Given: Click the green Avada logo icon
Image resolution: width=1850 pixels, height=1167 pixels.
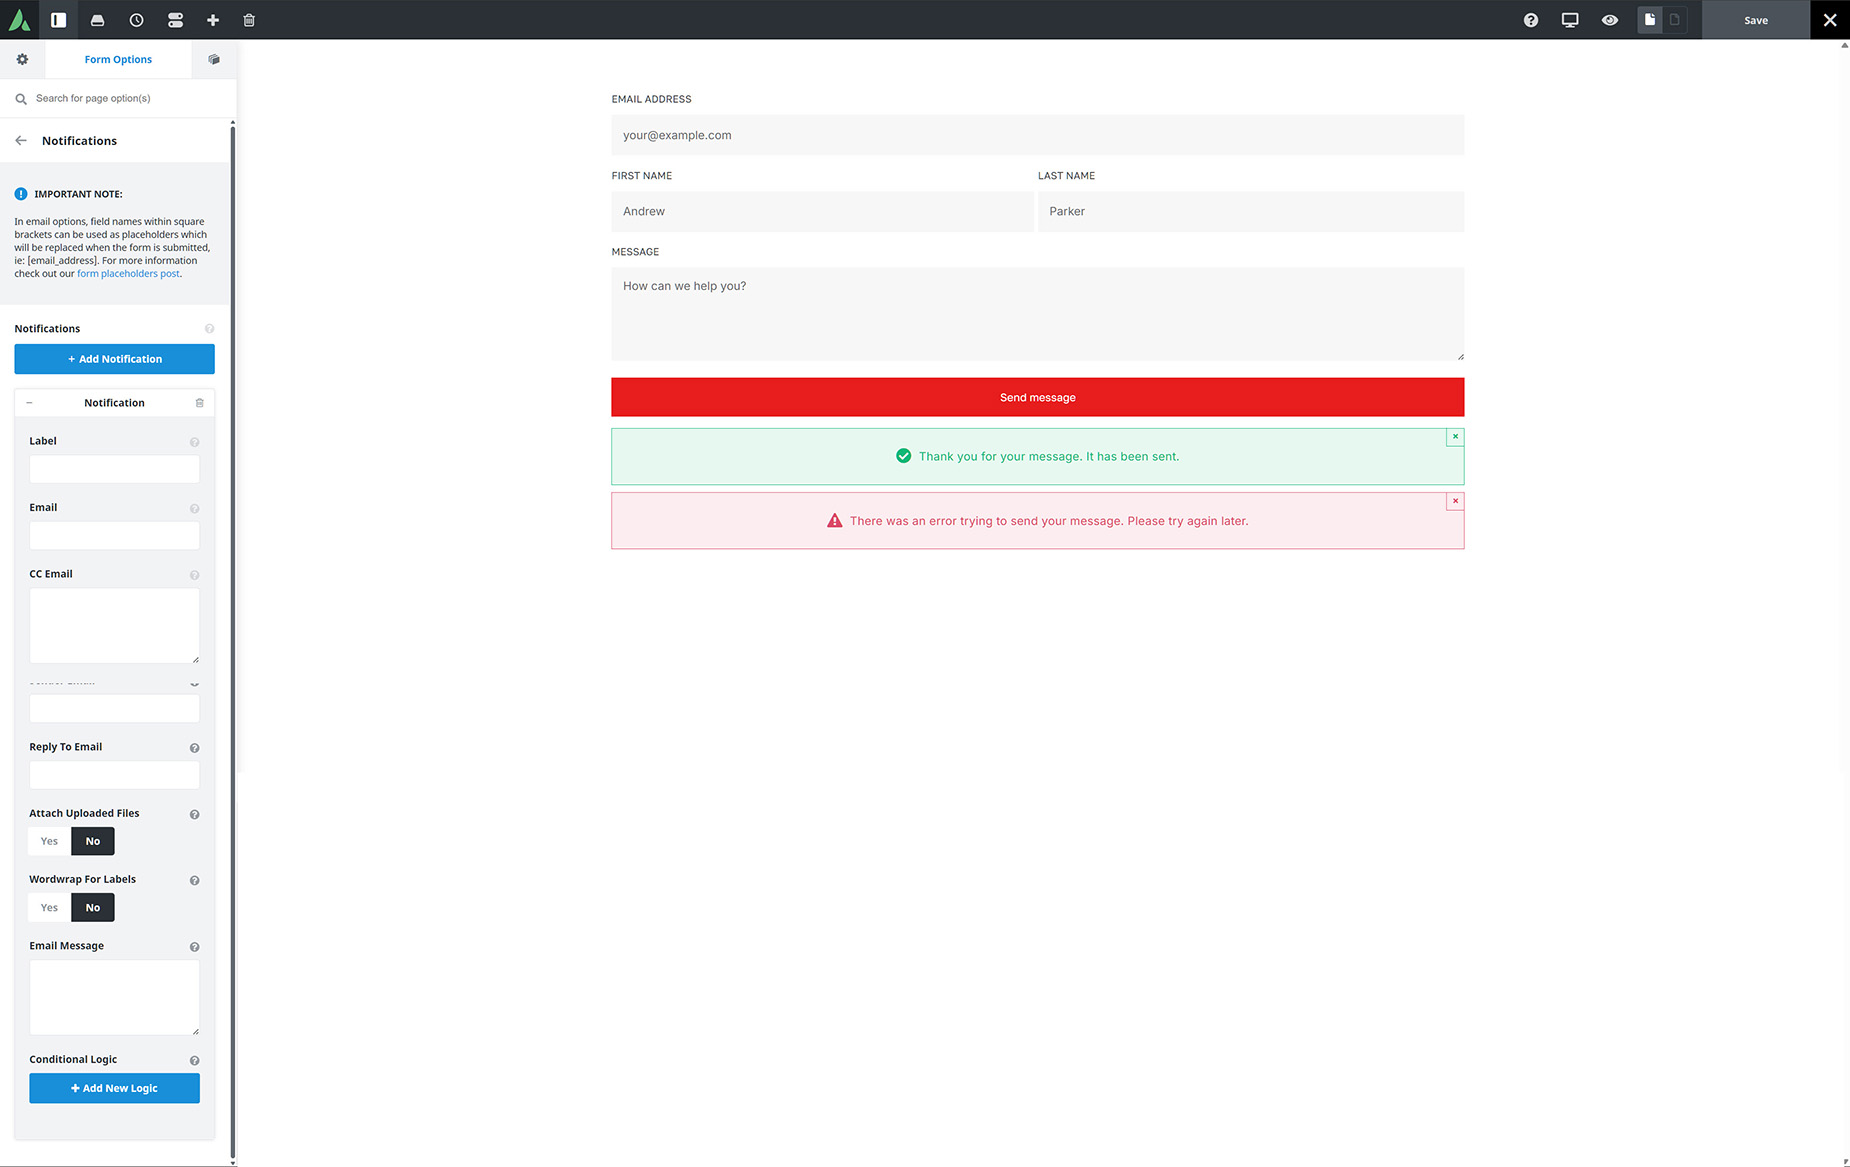Looking at the screenshot, I should click(x=19, y=20).
